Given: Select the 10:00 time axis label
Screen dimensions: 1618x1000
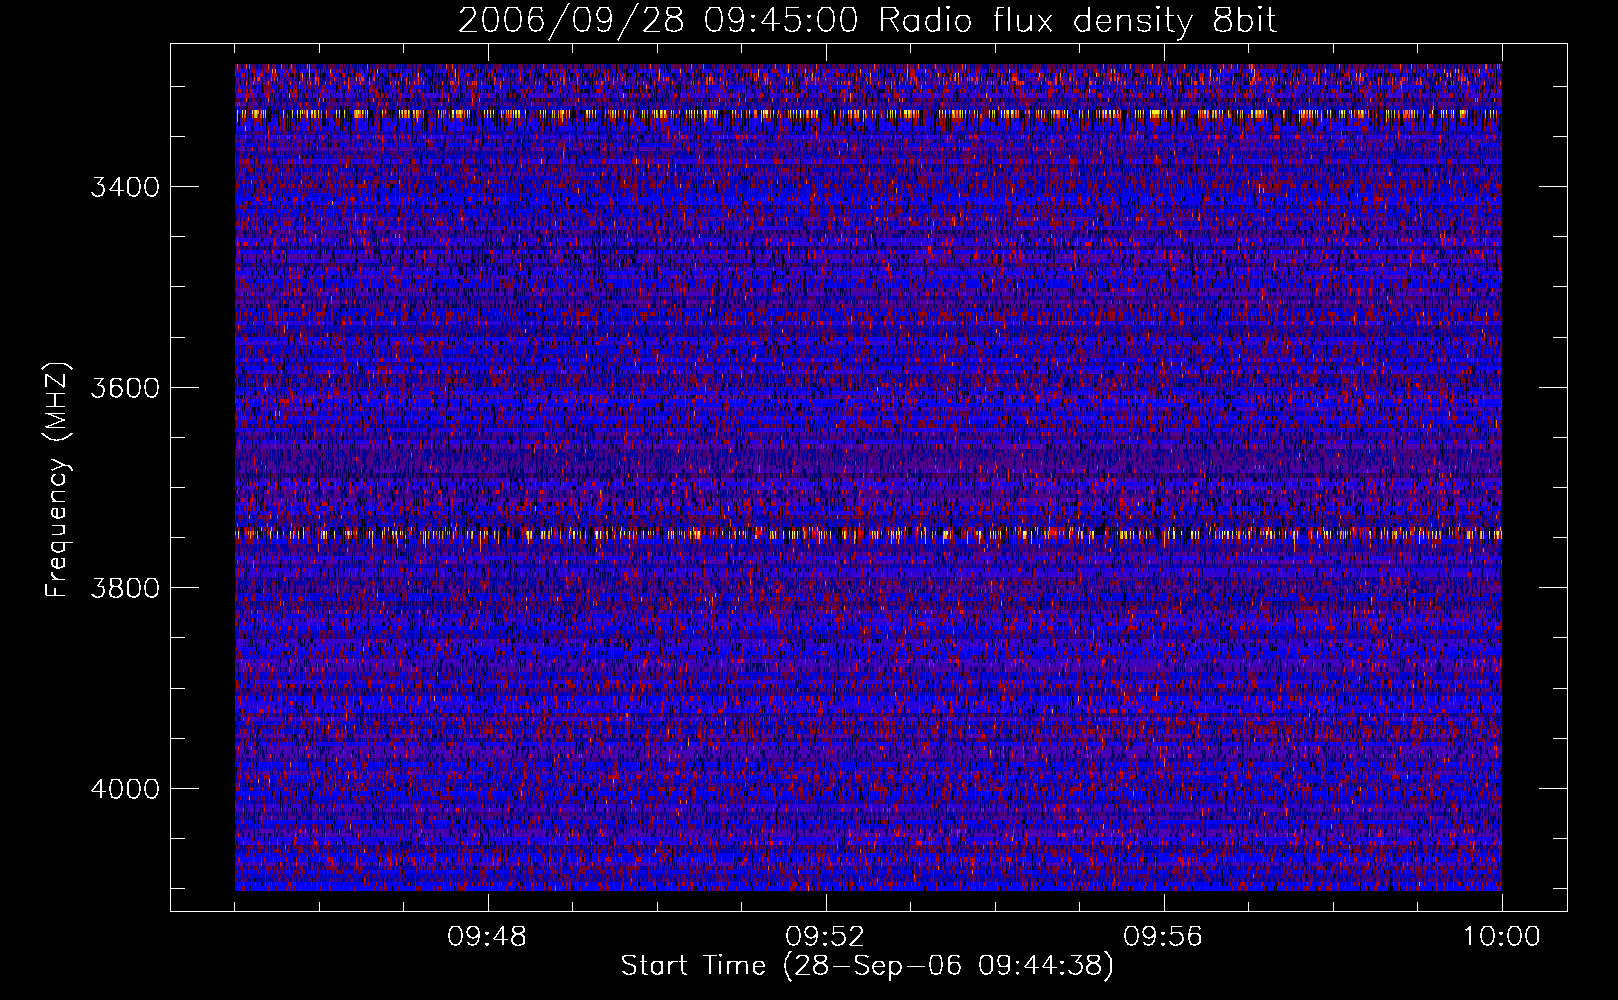Looking at the screenshot, I should 1501,937.
